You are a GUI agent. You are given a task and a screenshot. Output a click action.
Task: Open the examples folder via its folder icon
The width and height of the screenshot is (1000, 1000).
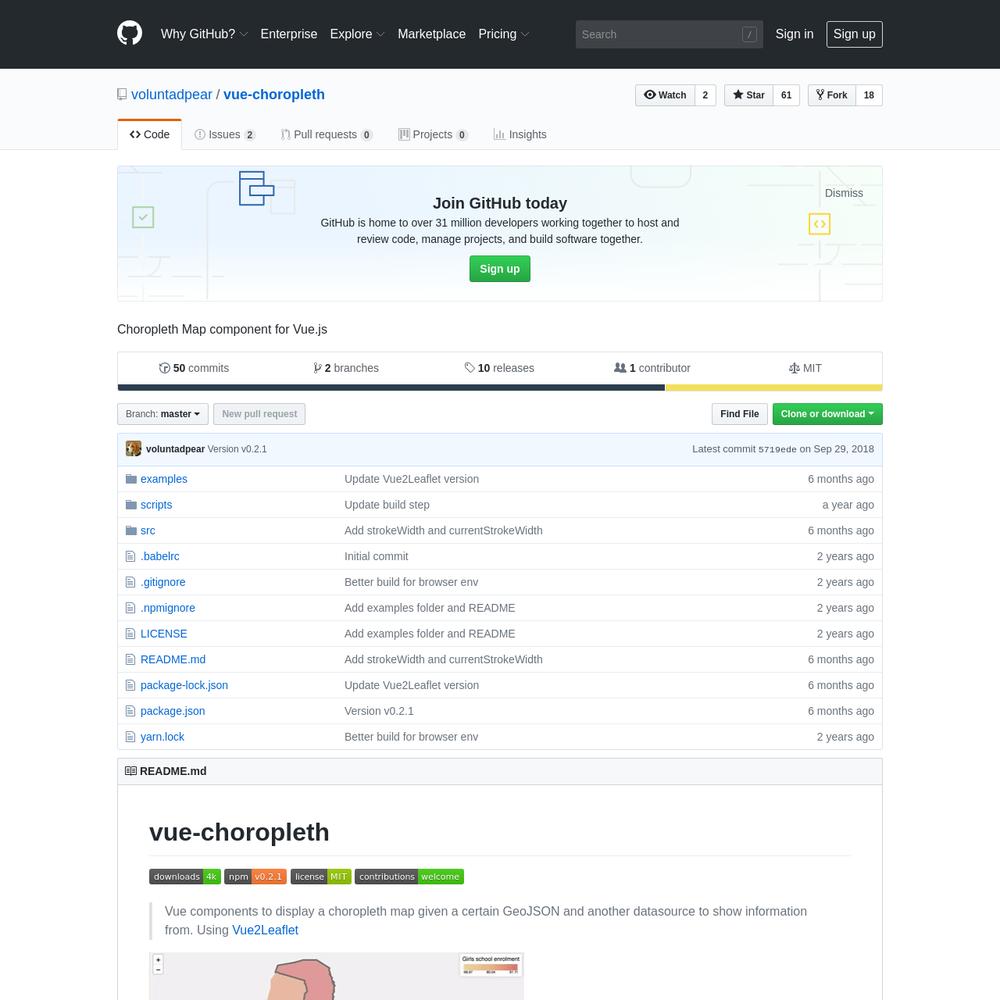tap(131, 479)
